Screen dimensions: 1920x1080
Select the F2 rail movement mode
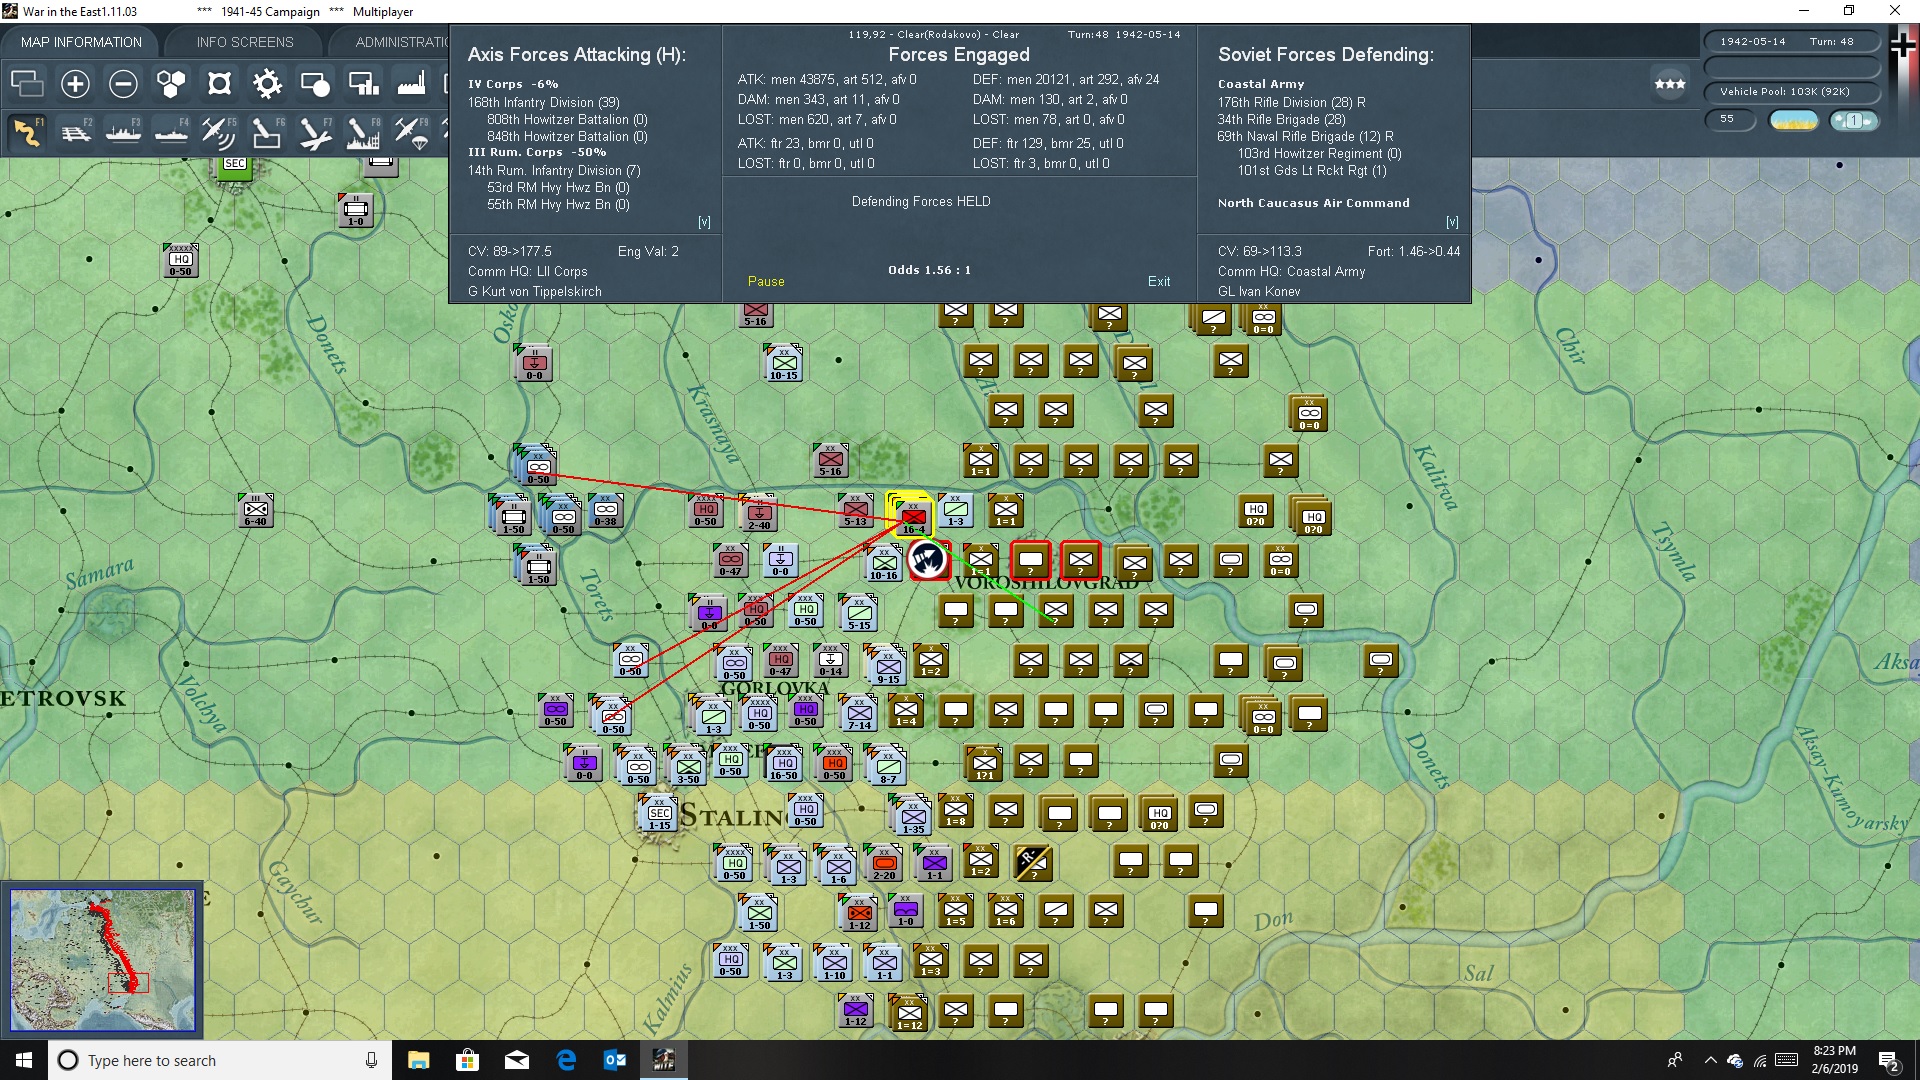[x=78, y=131]
